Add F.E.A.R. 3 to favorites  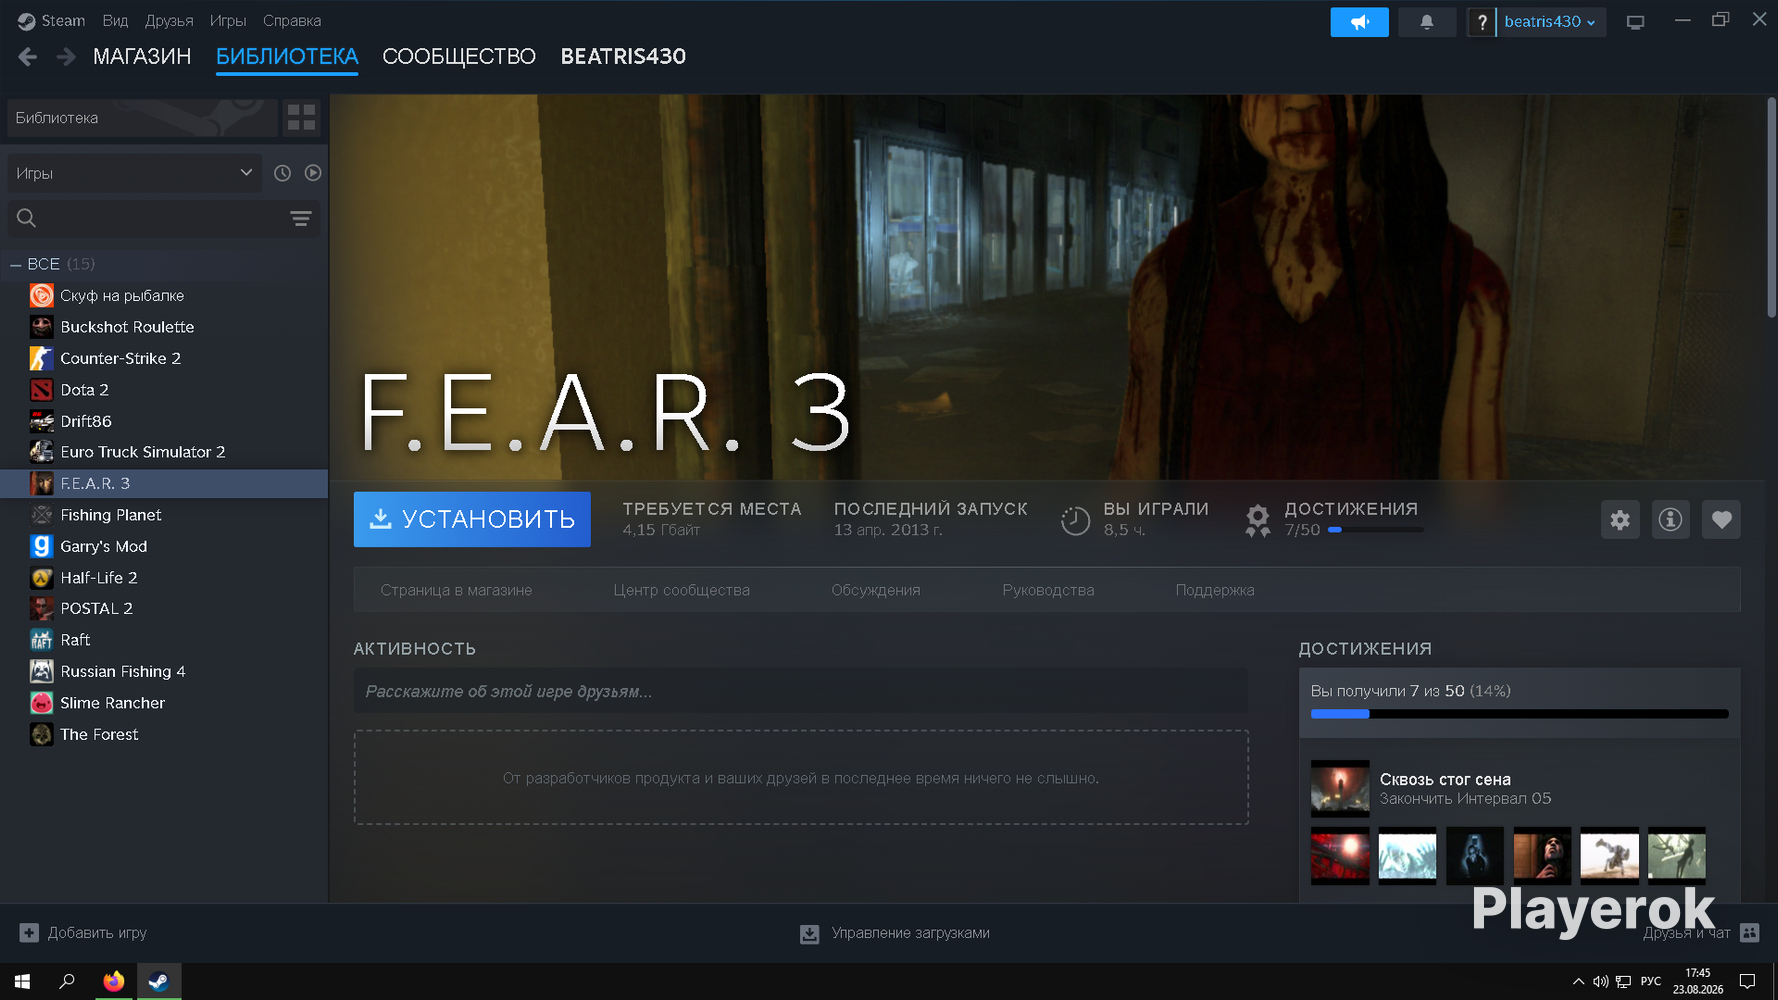tap(1721, 519)
